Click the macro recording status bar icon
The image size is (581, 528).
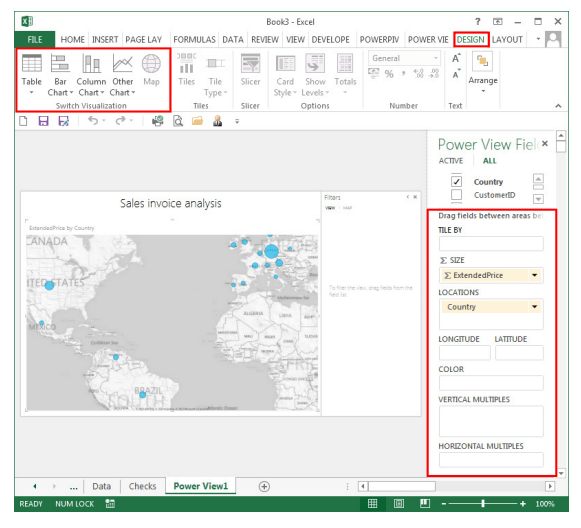(110, 503)
